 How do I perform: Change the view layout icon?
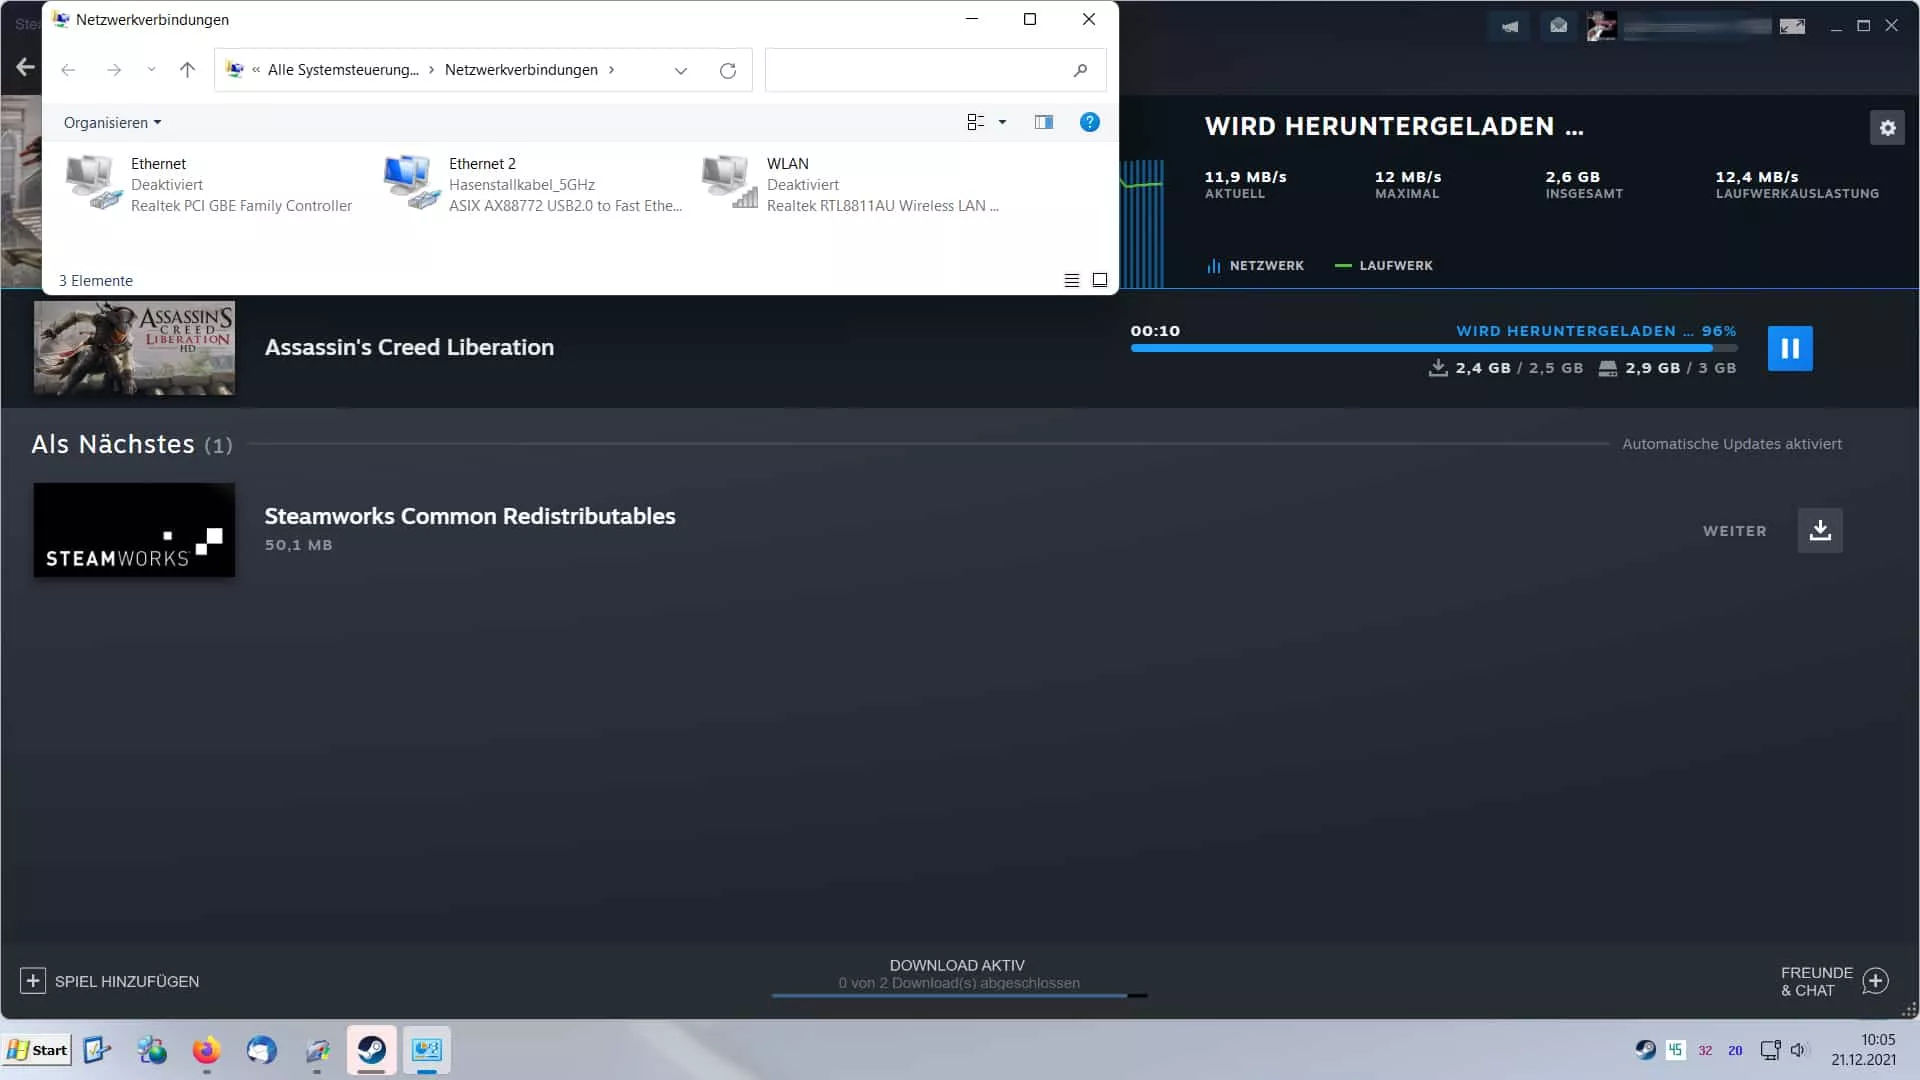[975, 122]
